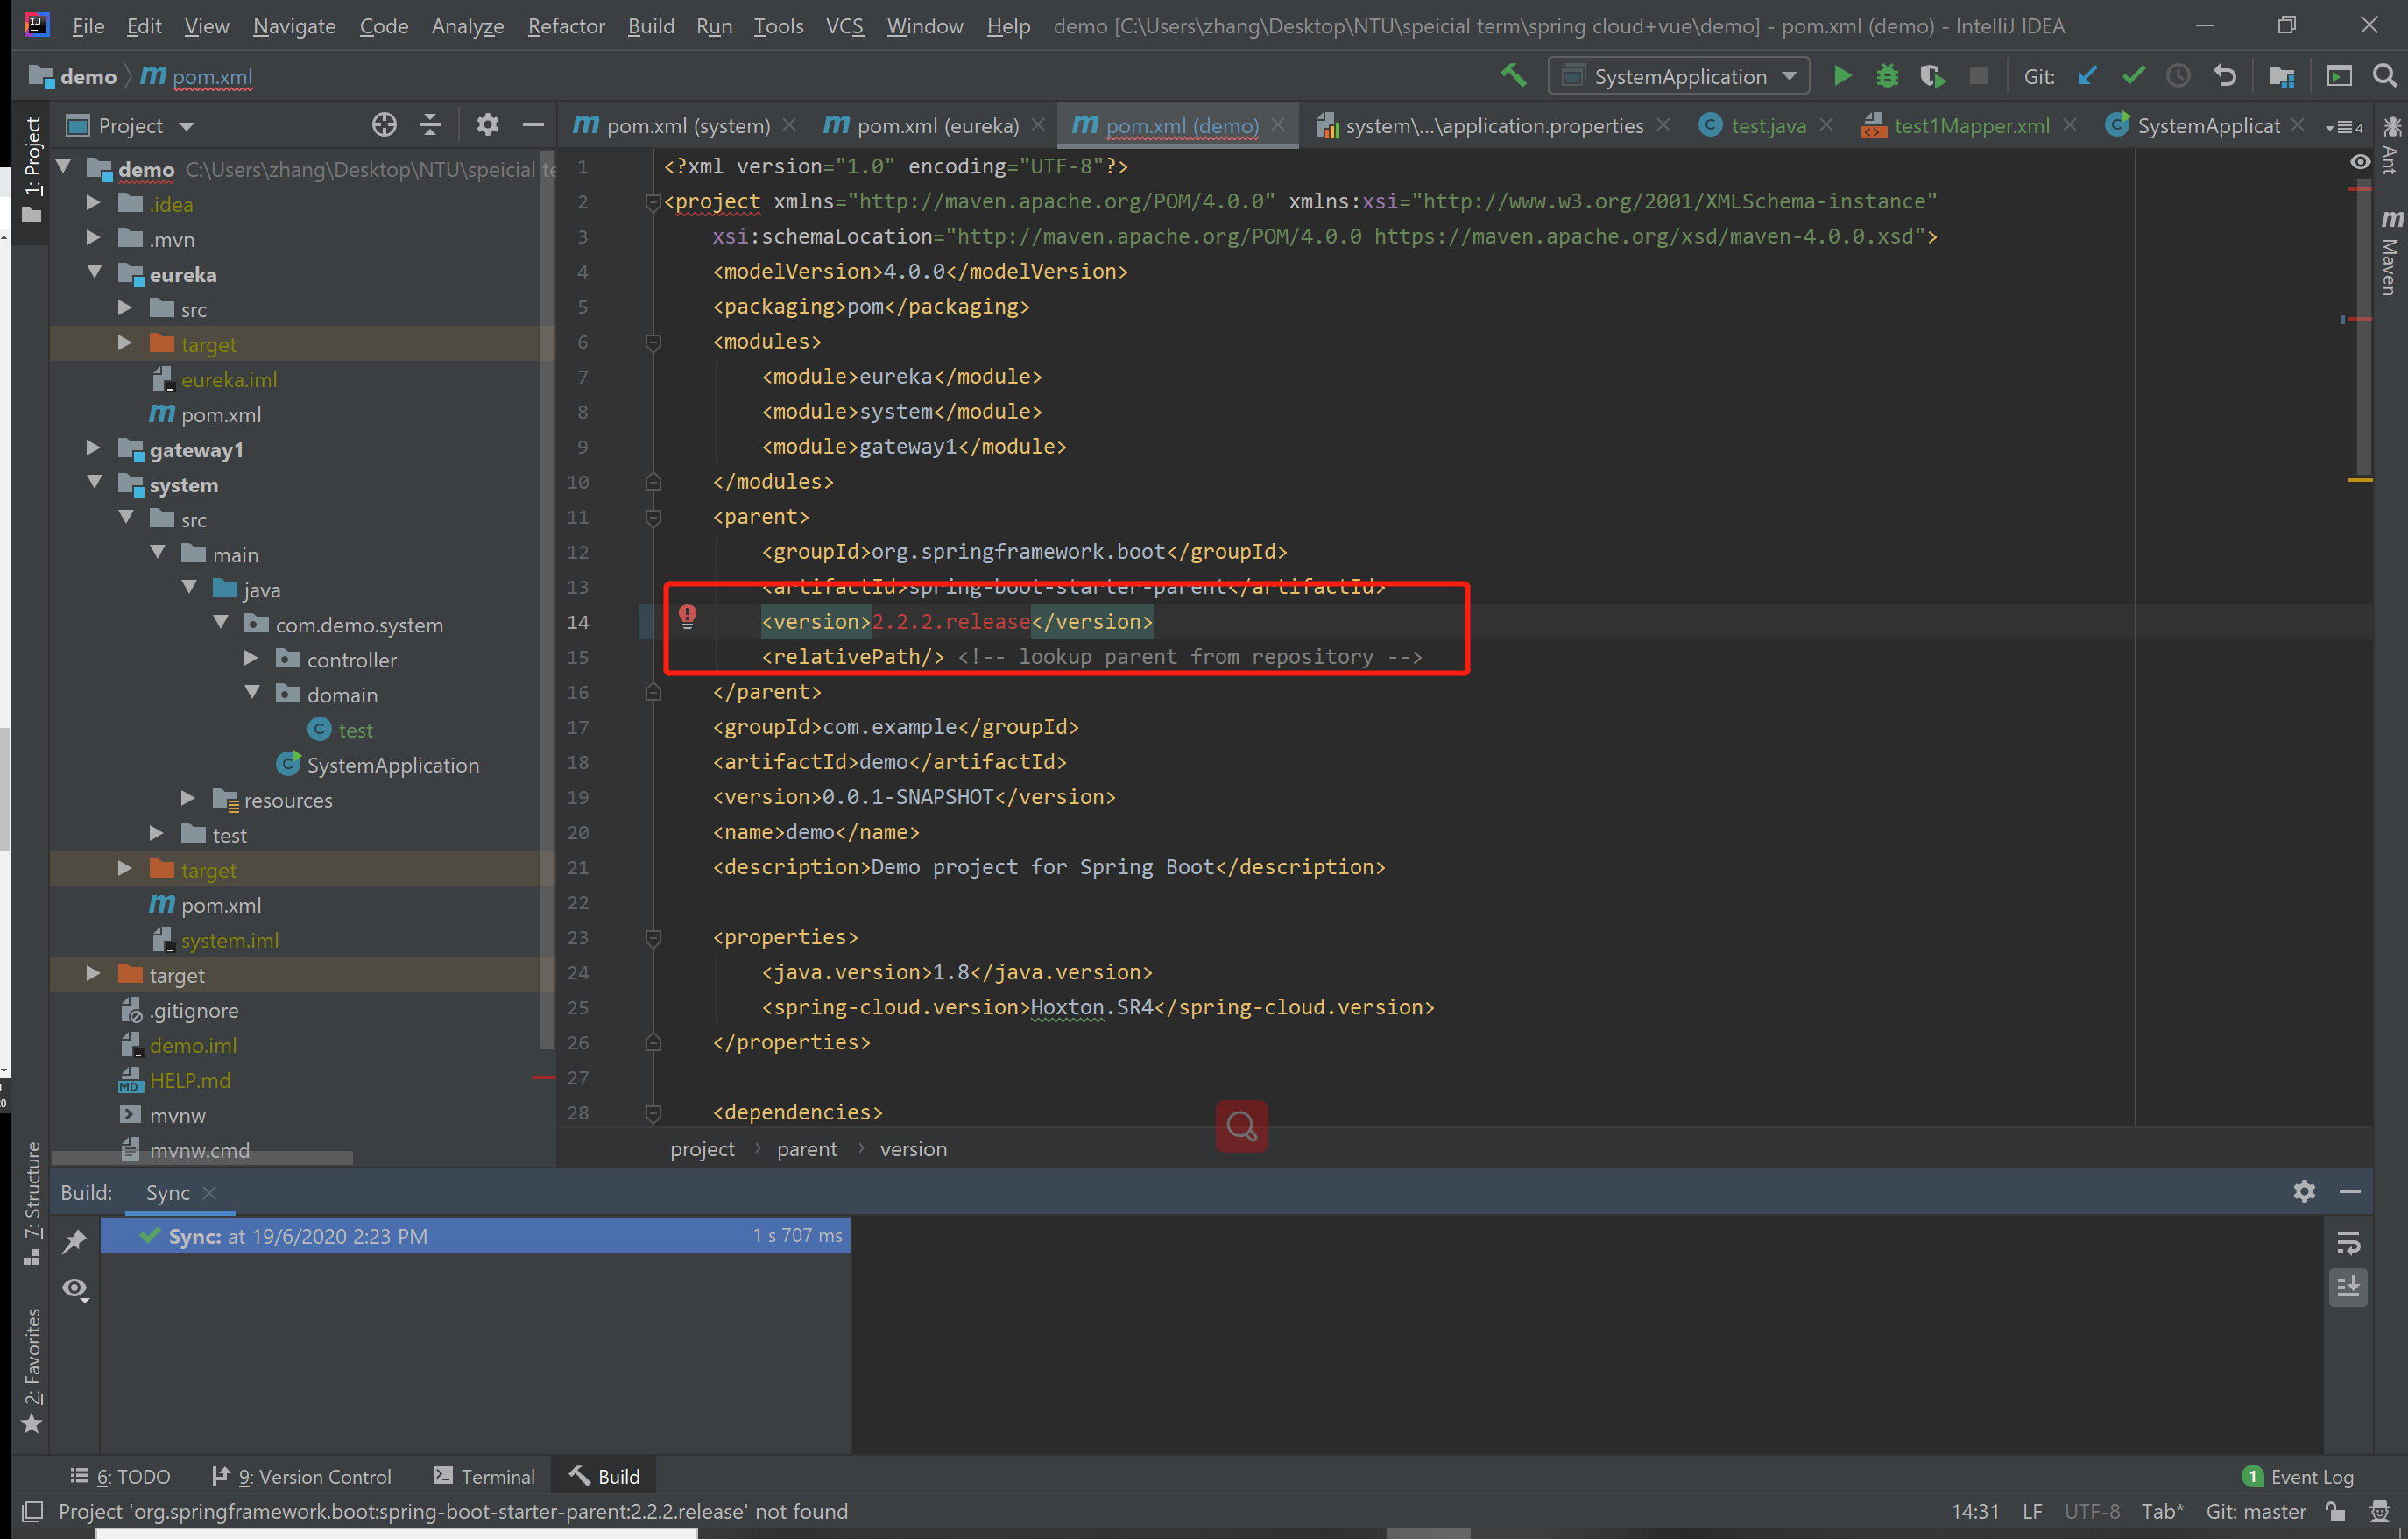Open Project panel gear settings
The height and width of the screenshot is (1539, 2408).
pyautogui.click(x=487, y=125)
